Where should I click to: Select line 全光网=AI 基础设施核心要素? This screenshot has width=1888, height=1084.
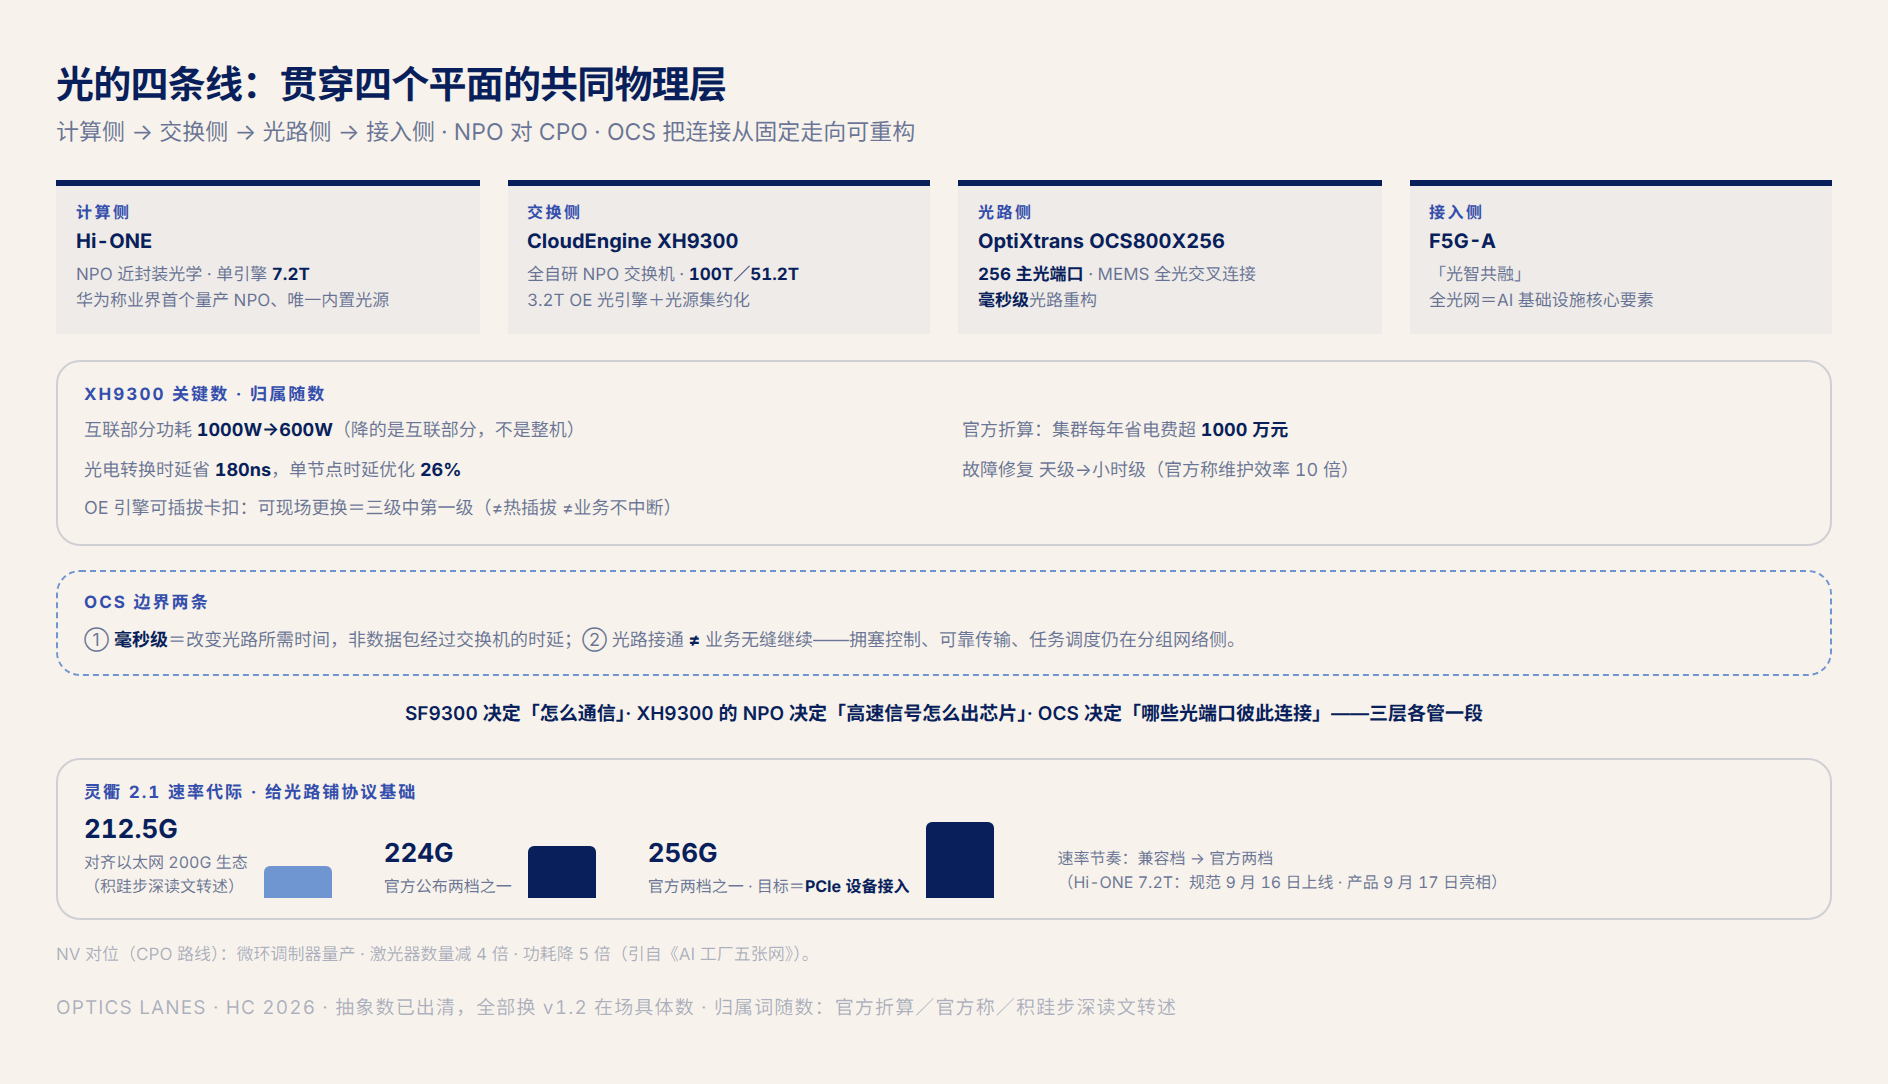pos(1541,300)
